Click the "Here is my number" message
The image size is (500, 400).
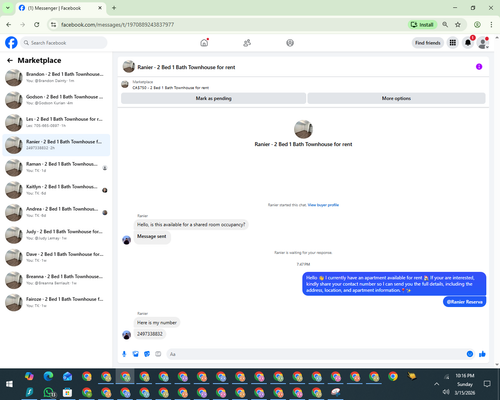point(157,322)
